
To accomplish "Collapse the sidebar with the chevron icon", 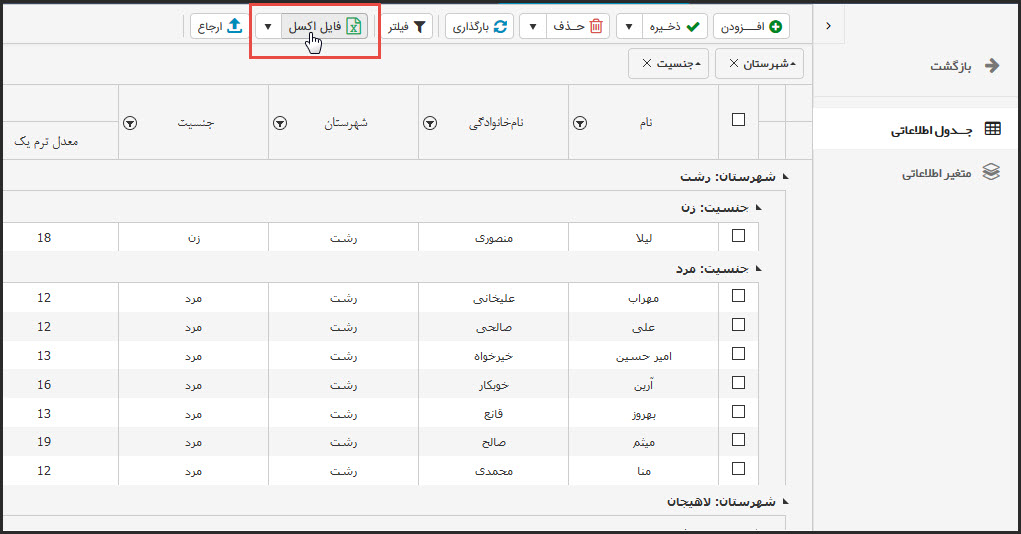I will point(828,25).
